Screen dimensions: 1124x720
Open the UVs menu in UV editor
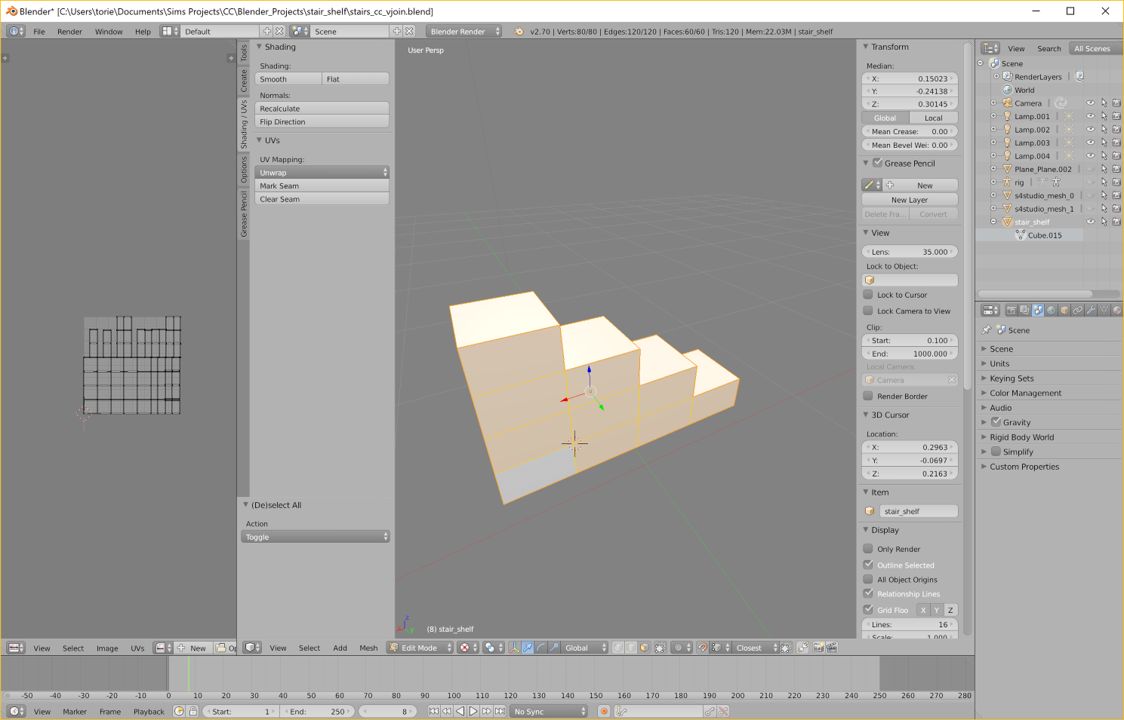coord(138,648)
